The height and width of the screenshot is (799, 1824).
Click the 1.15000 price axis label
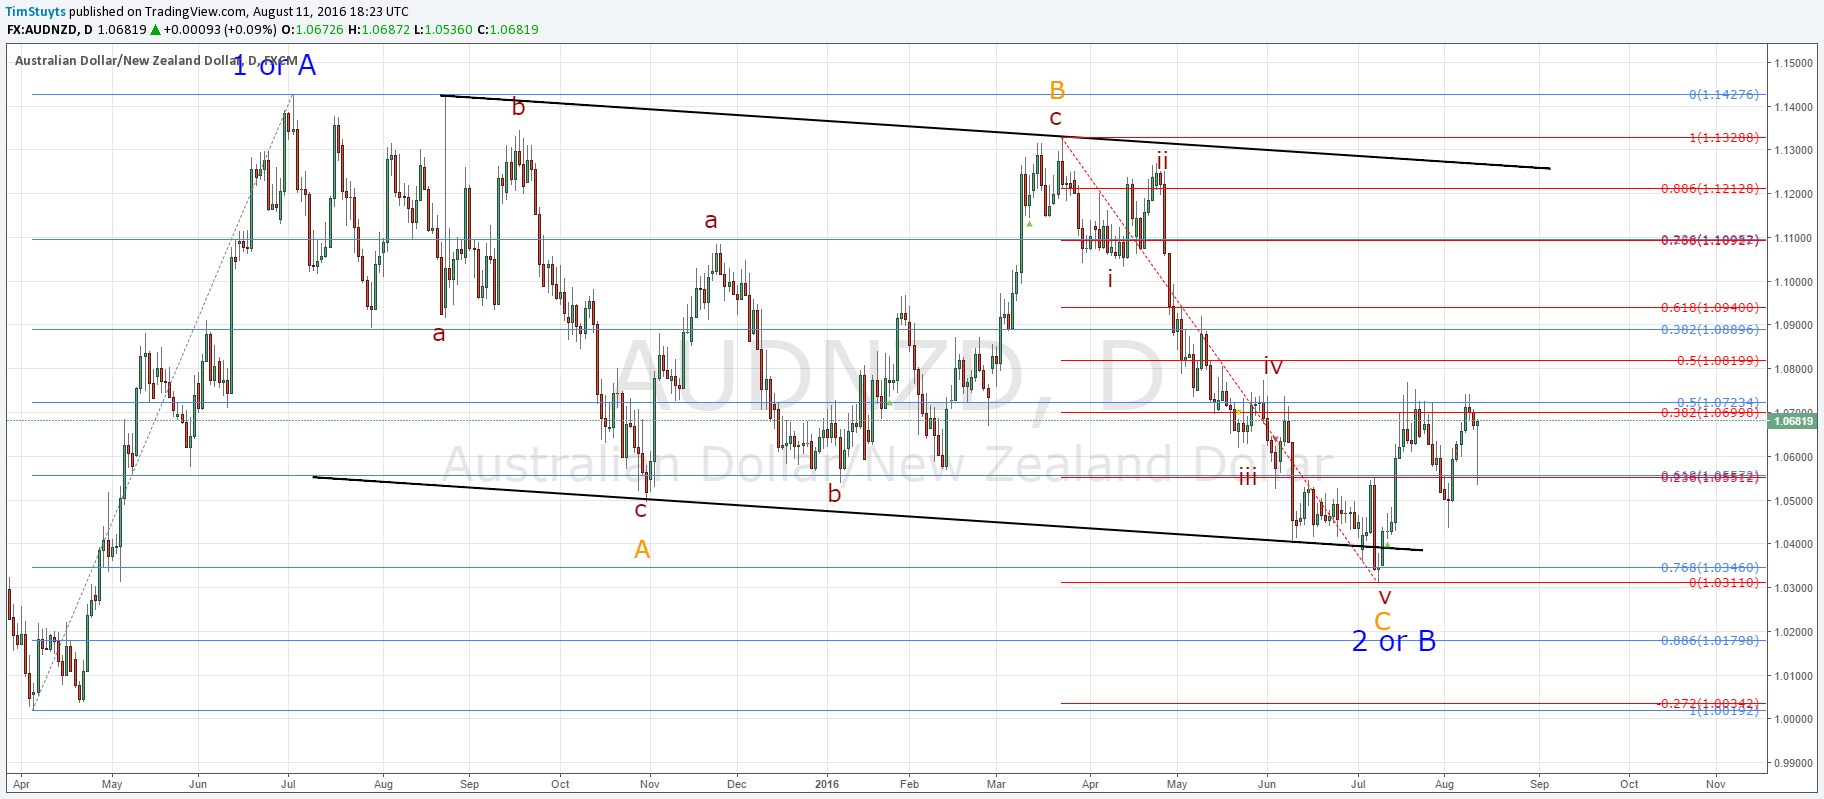point(1793,63)
